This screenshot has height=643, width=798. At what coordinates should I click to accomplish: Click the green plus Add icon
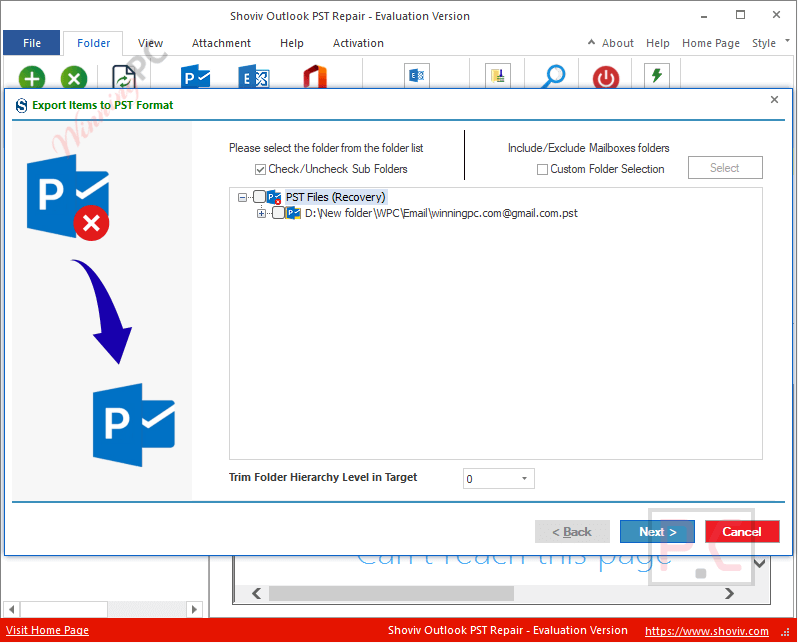pyautogui.click(x=32, y=78)
